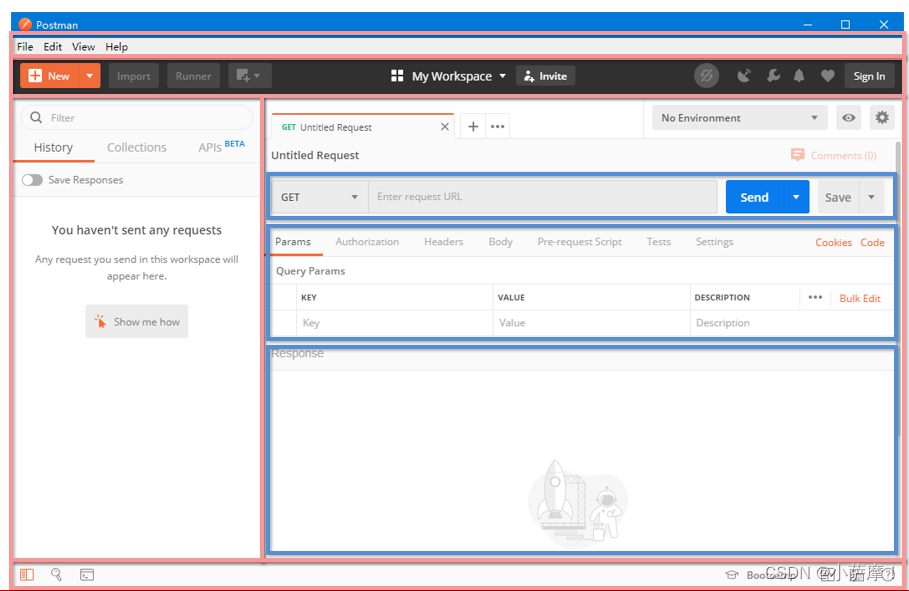Open manage environments gear icon
Viewport: 909px width, 591px height.
point(882,118)
